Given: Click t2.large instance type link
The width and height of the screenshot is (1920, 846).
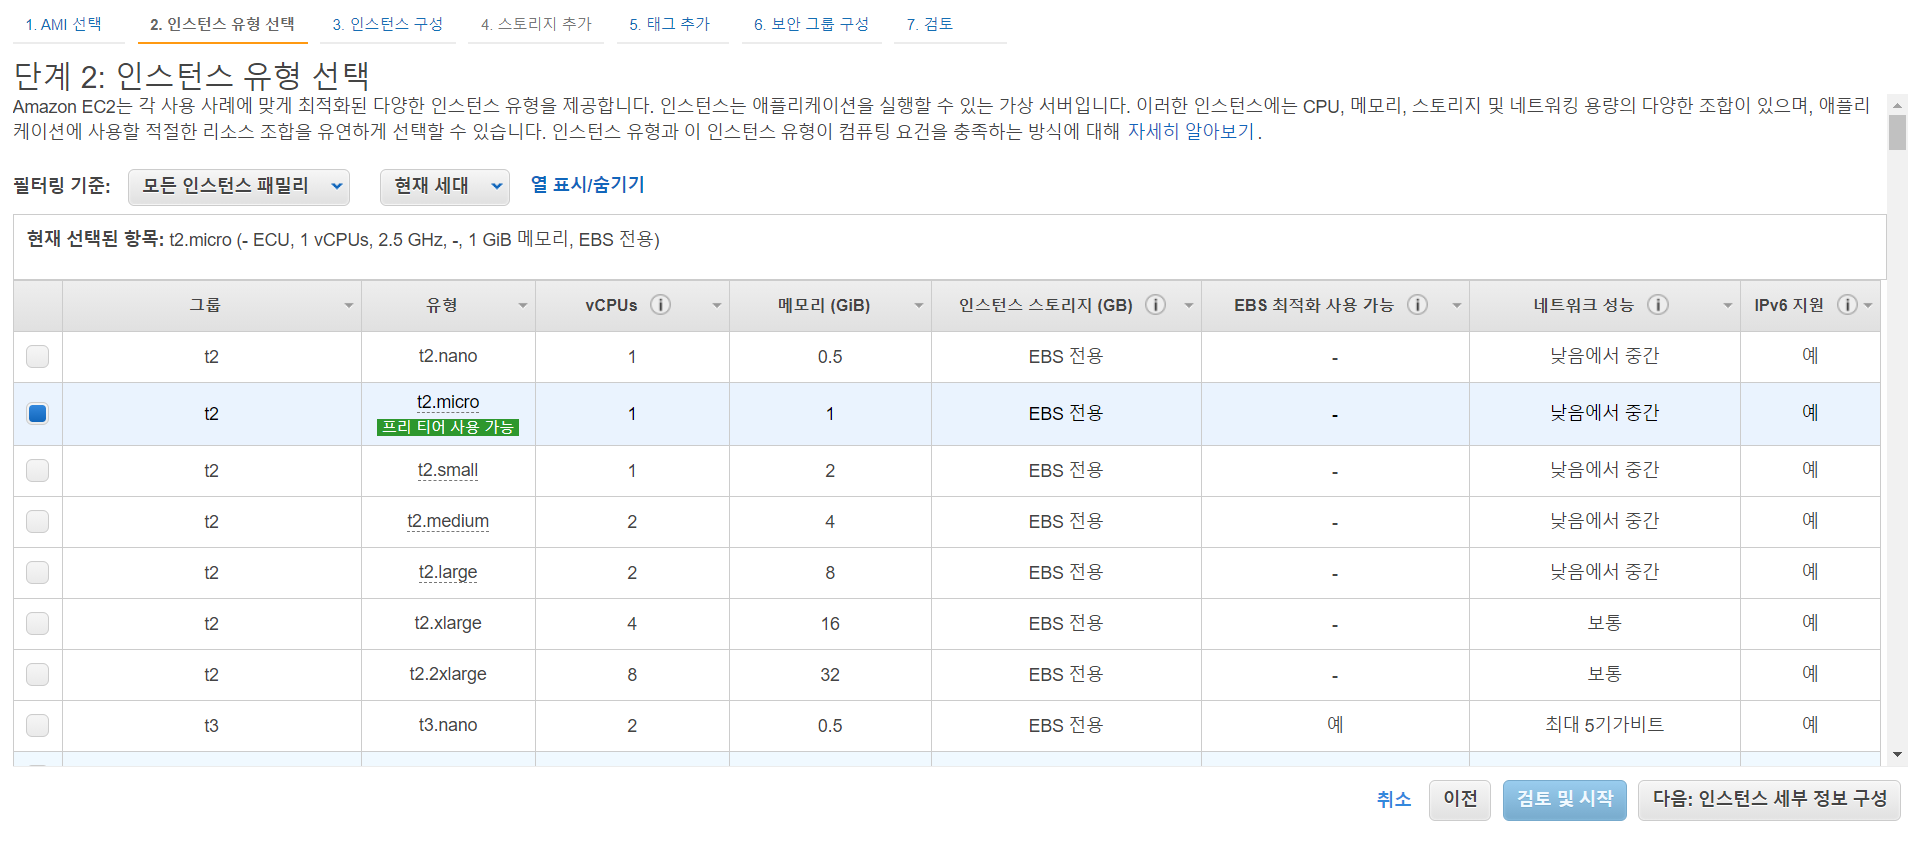Looking at the screenshot, I should click(448, 572).
